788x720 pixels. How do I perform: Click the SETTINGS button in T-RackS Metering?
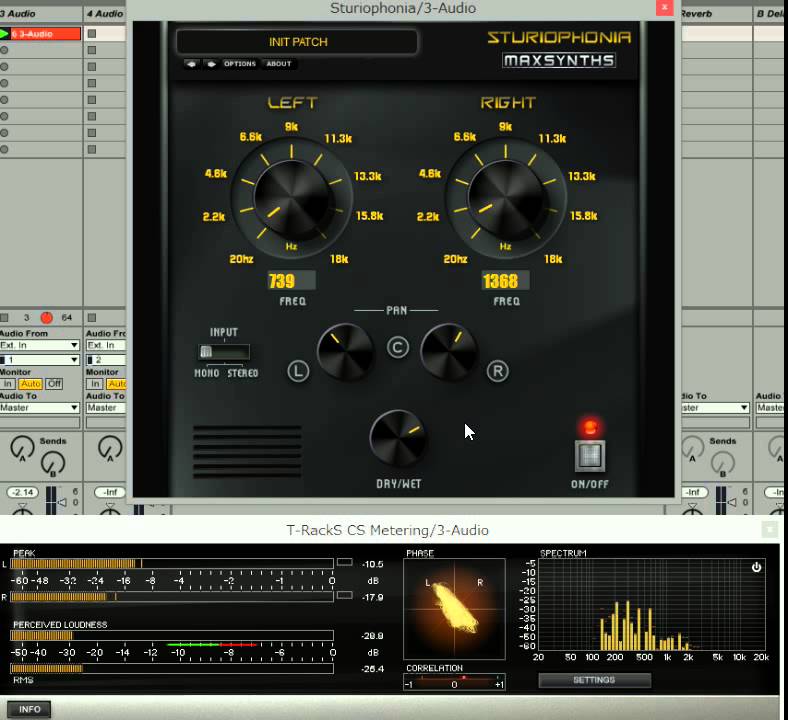point(595,680)
